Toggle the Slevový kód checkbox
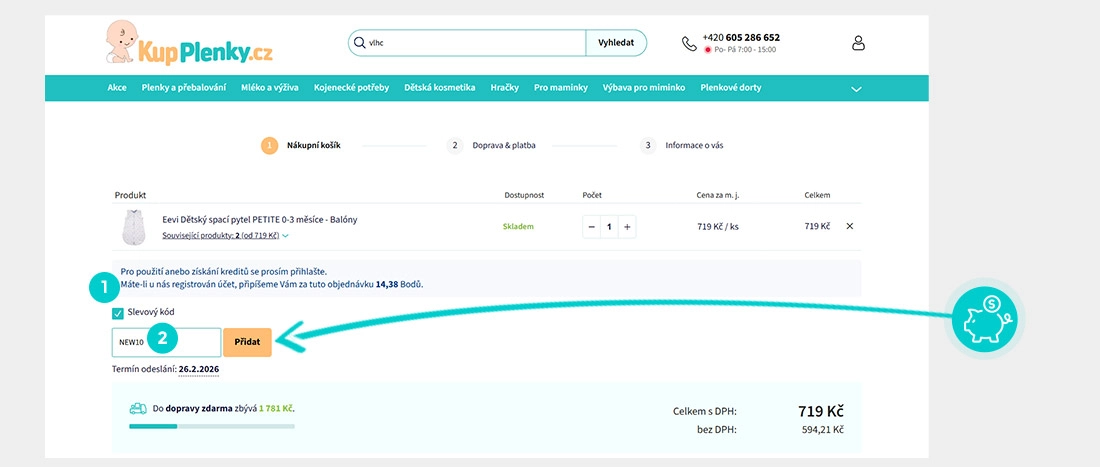This screenshot has height=467, width=1100. pyautogui.click(x=118, y=313)
